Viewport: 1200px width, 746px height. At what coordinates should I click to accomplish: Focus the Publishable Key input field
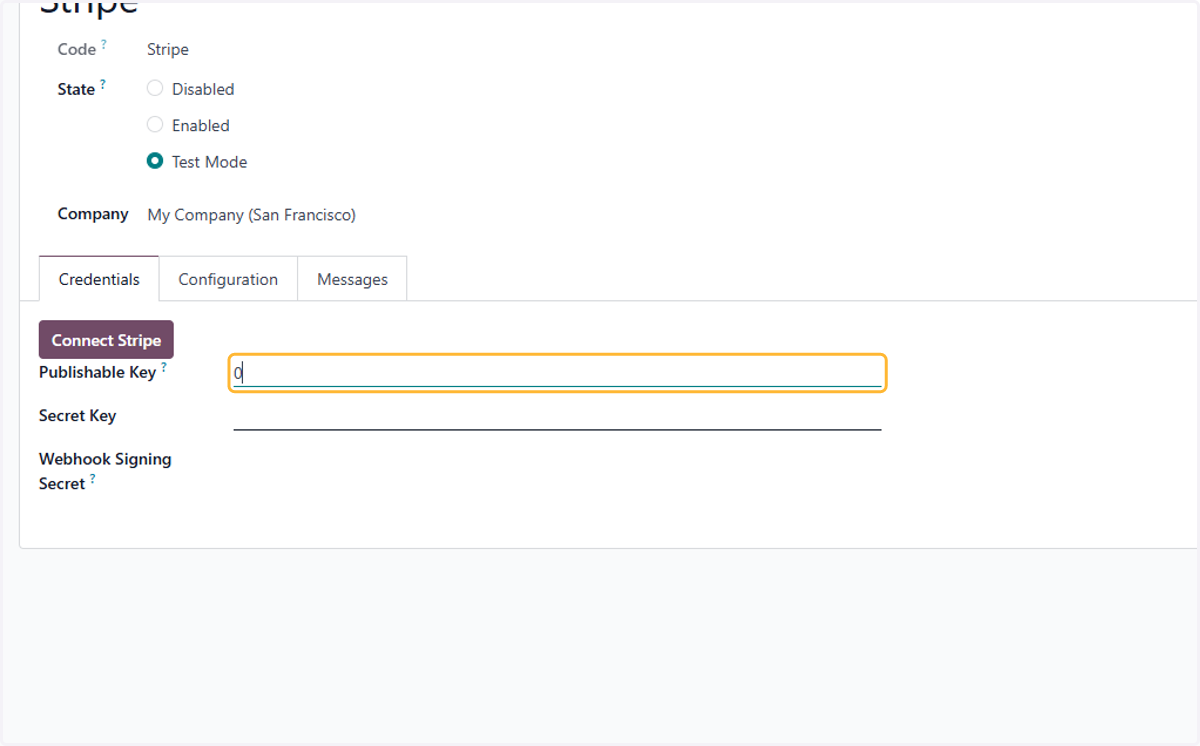(x=557, y=374)
